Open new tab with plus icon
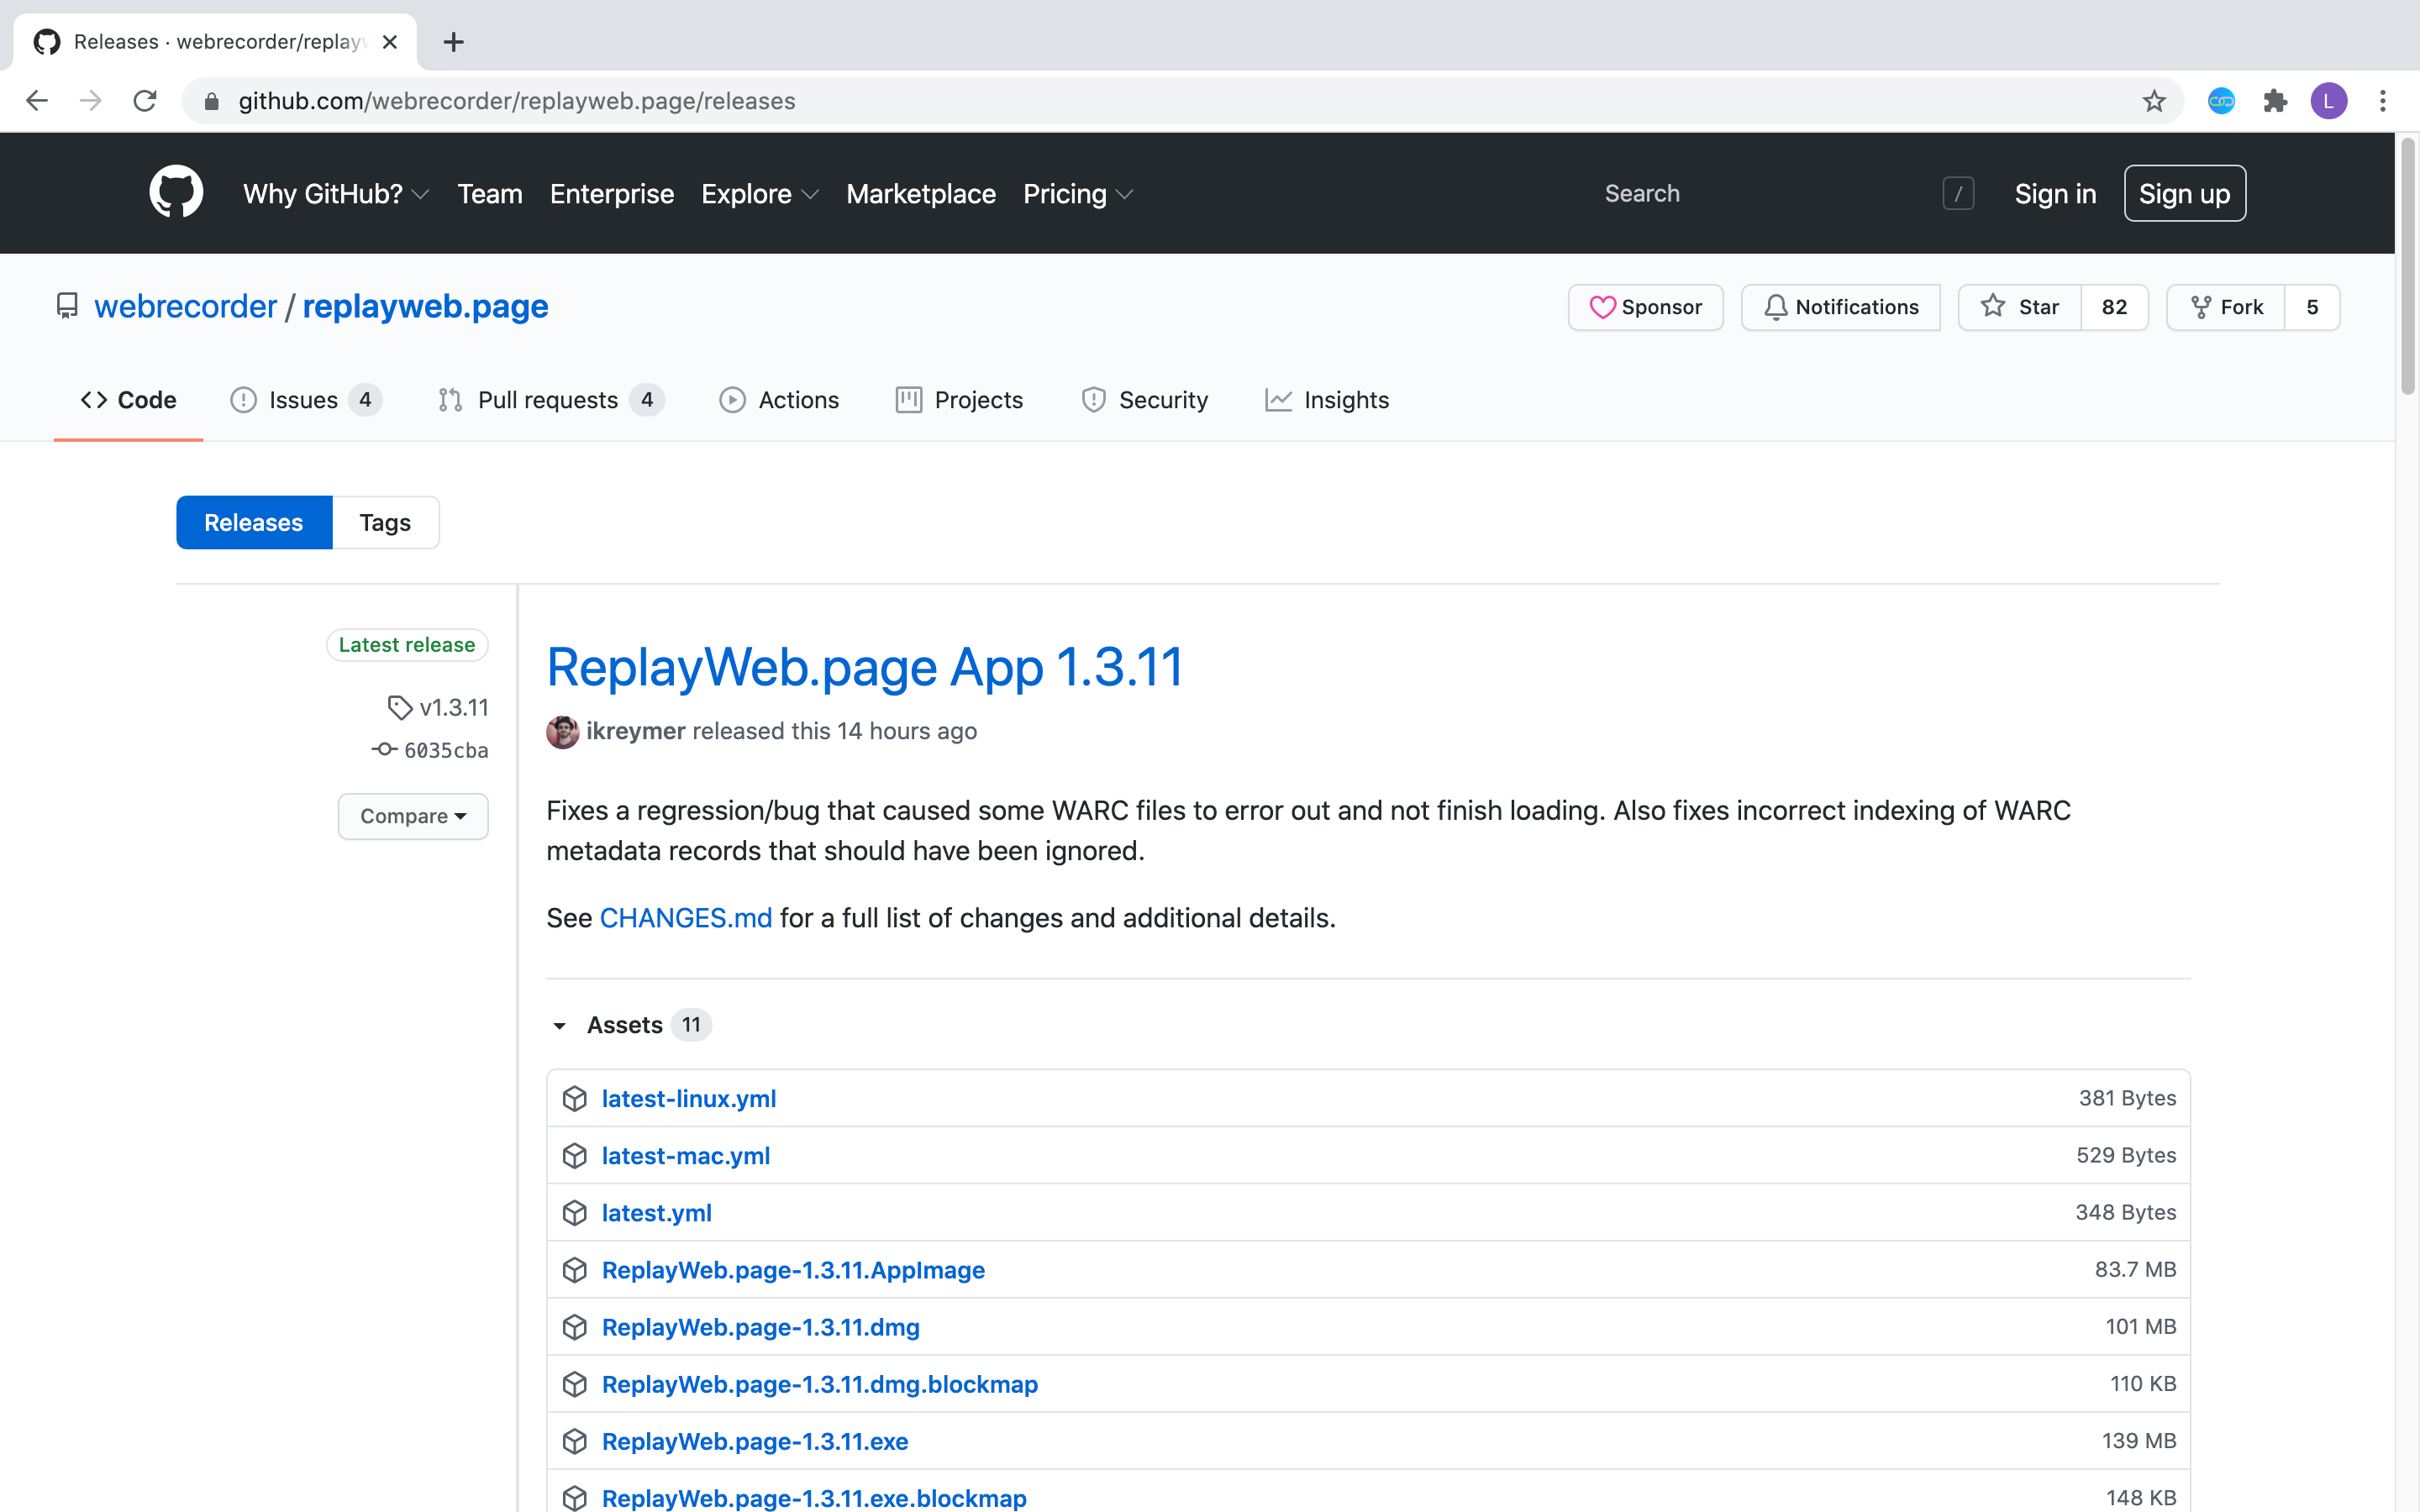The height and width of the screenshot is (1512, 2420). click(453, 42)
